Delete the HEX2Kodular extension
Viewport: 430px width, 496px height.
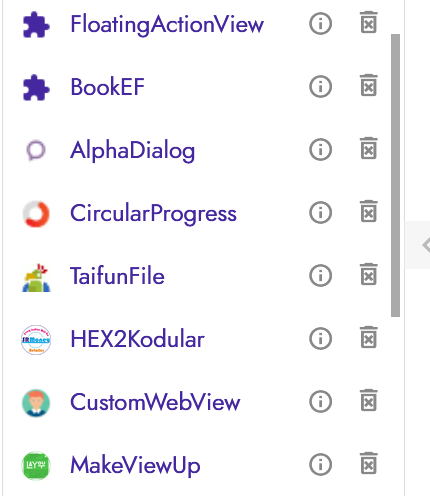tap(369, 337)
